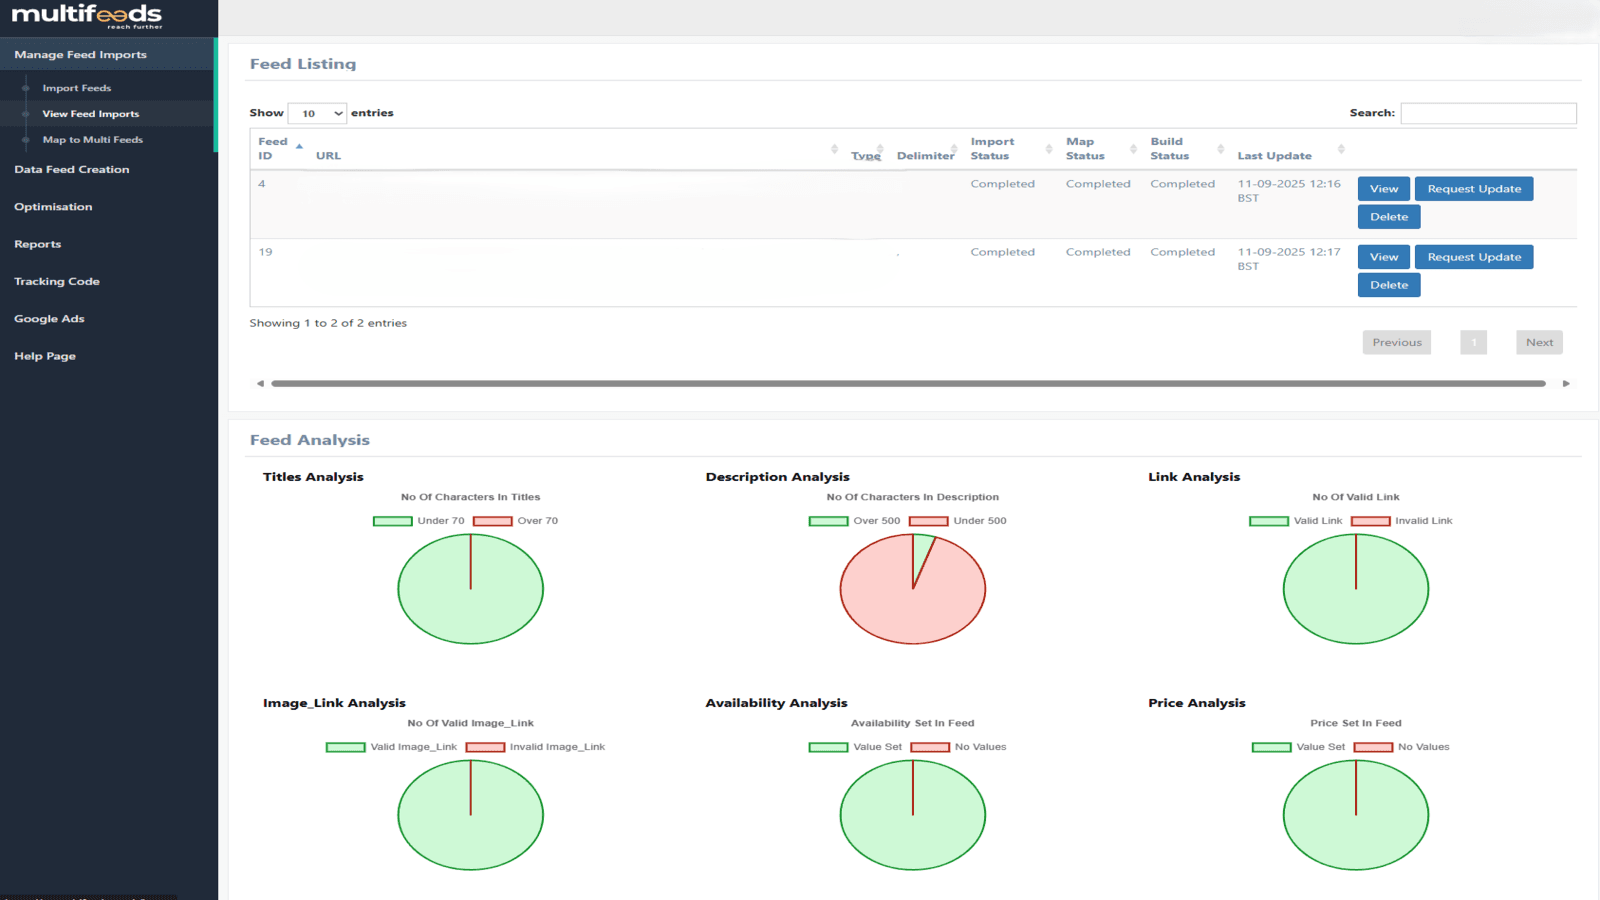Select page 1 pagination button
The image size is (1600, 900).
[x=1473, y=342]
